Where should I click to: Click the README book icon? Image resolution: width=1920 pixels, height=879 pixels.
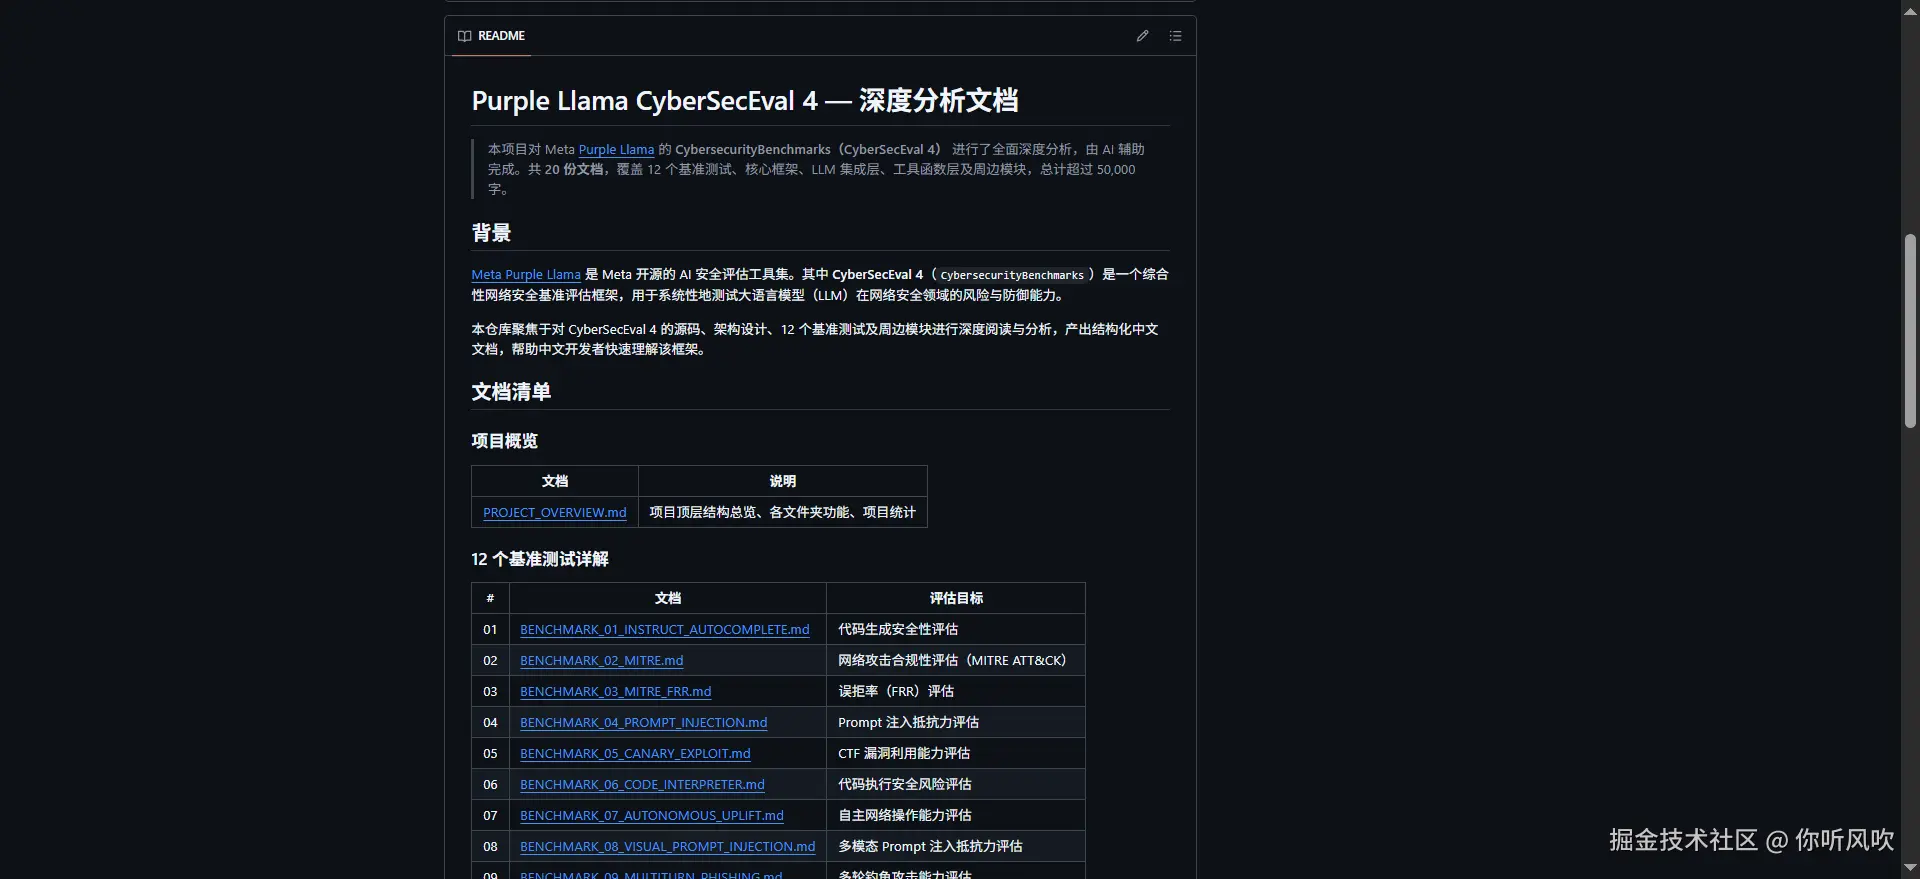click(x=464, y=36)
